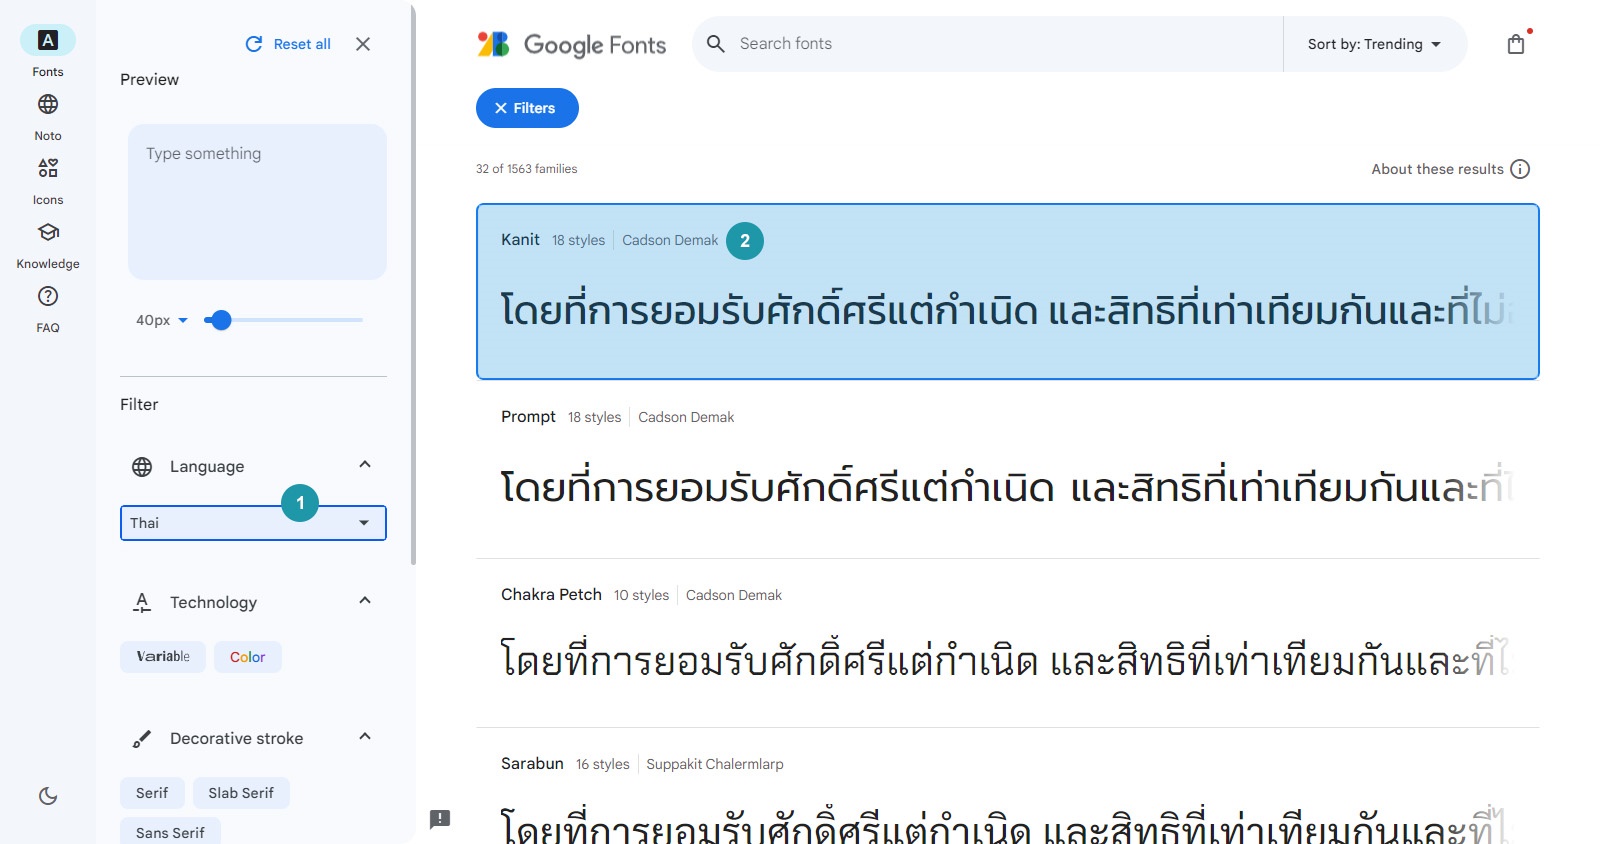1600x844 pixels.
Task: Open the Icons section
Action: (48, 168)
